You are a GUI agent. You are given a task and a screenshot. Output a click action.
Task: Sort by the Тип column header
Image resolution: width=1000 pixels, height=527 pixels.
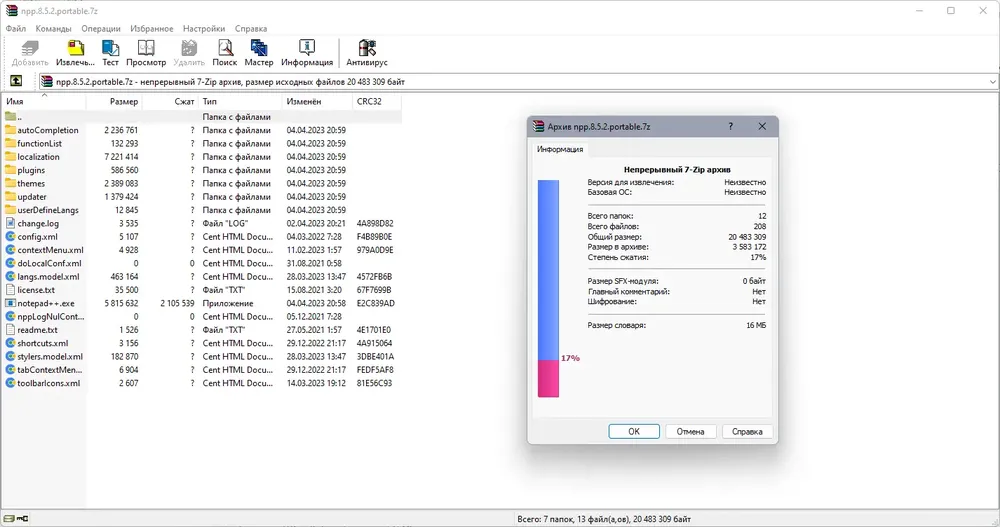(x=240, y=101)
